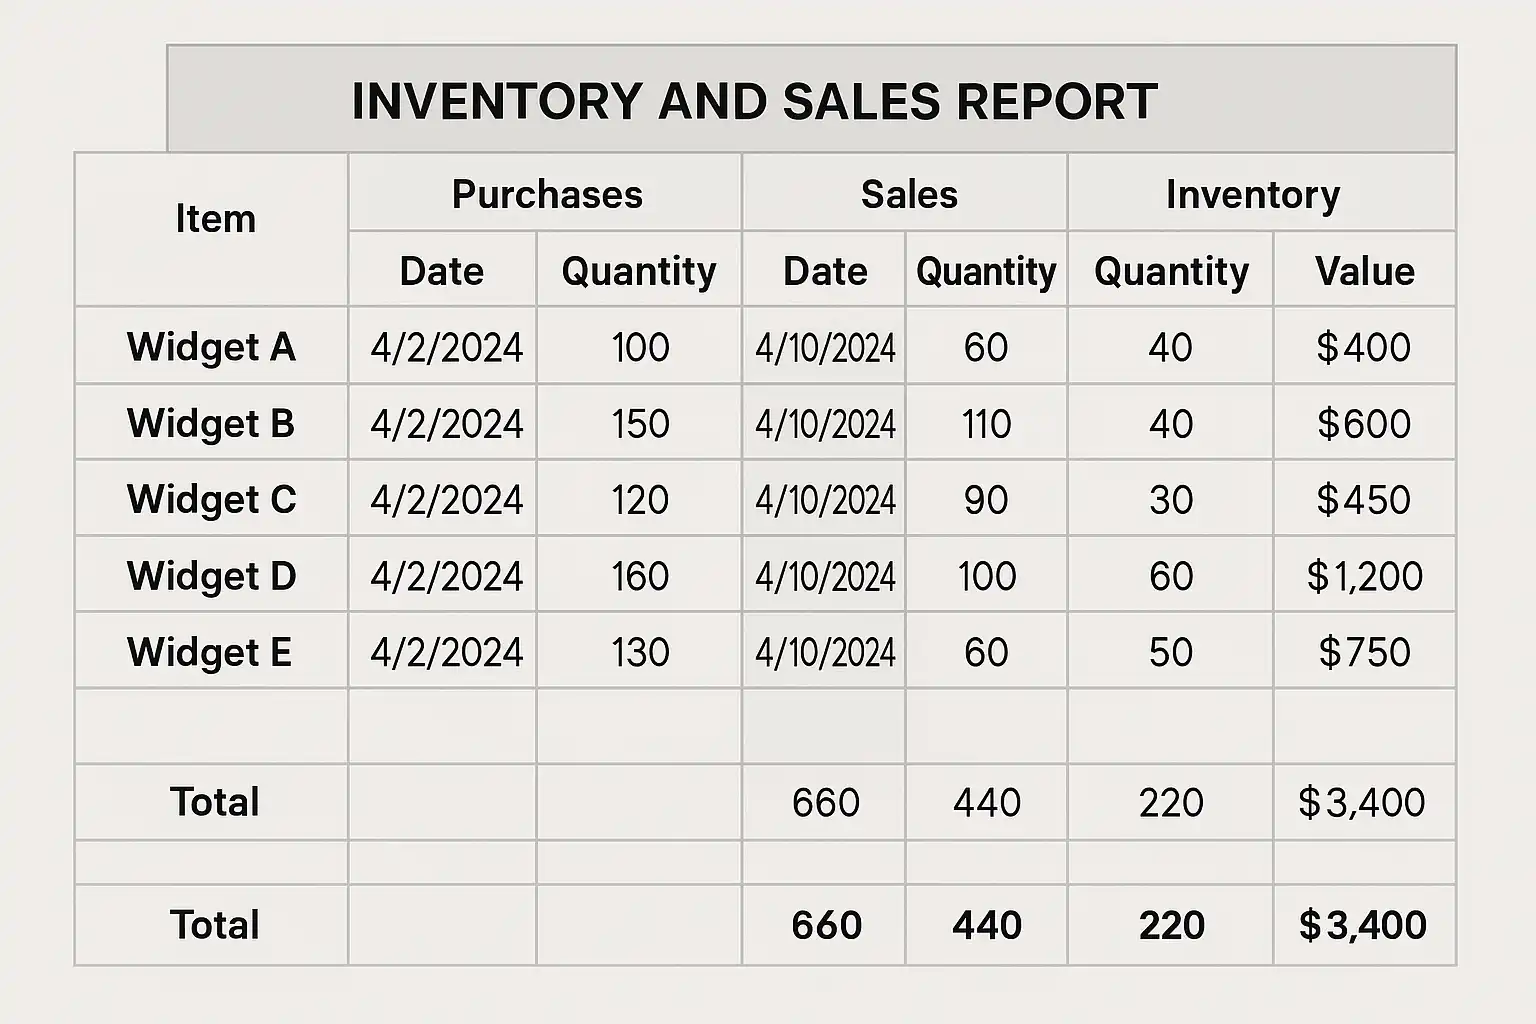This screenshot has width=1536, height=1024.
Task: Select the Inventory group header
Action: 1252,194
